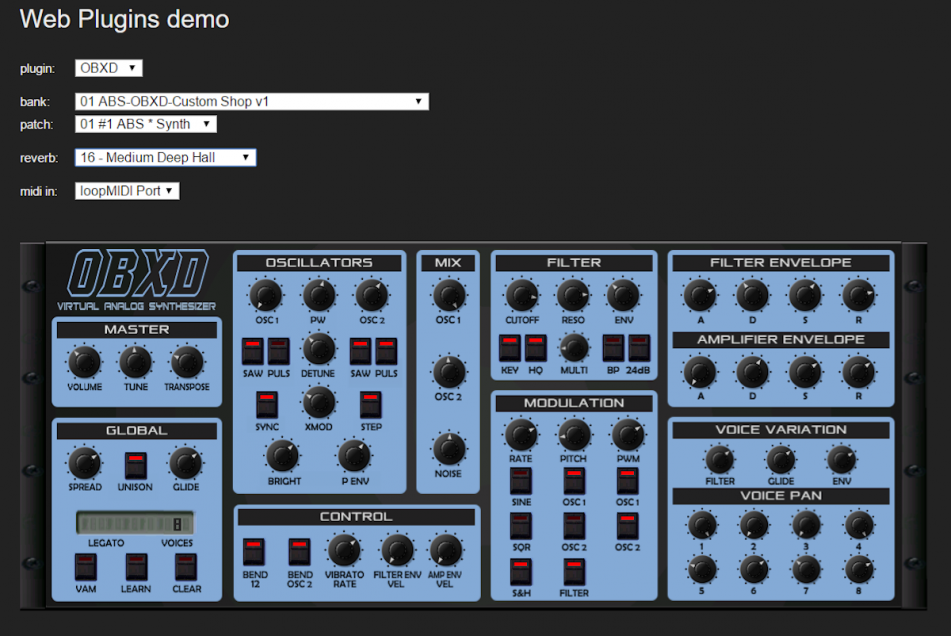Screen dimensions: 951x636
Task: Click the BRIGHT knob
Action: pyautogui.click(x=283, y=456)
